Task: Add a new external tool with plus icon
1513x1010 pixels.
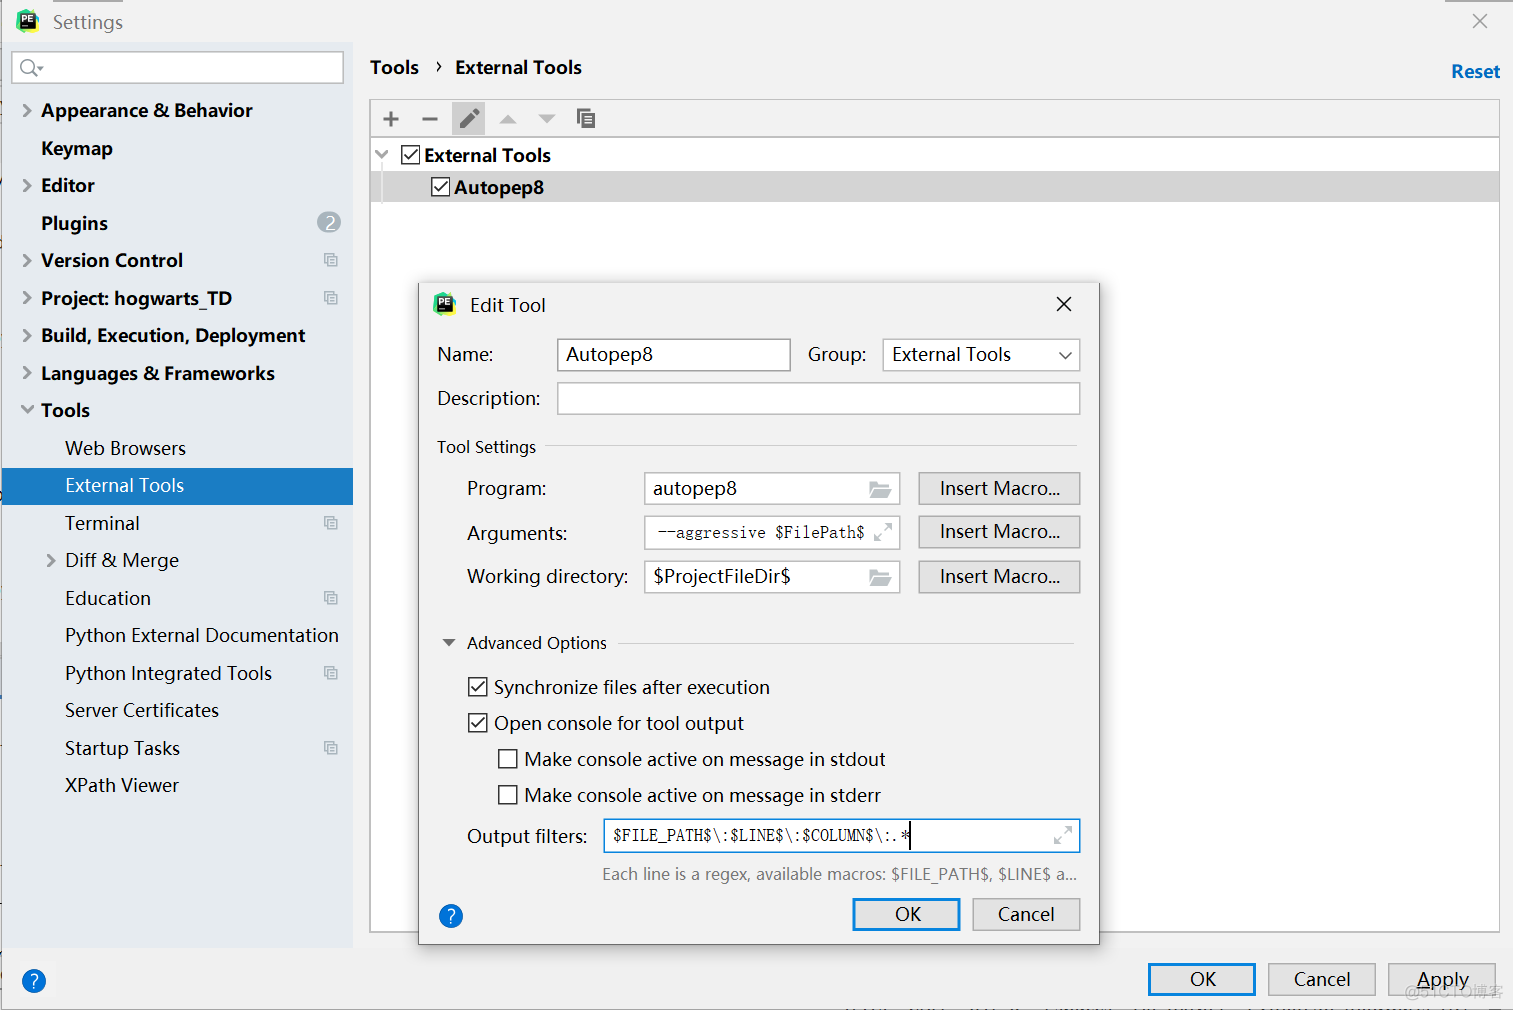Action: (391, 119)
